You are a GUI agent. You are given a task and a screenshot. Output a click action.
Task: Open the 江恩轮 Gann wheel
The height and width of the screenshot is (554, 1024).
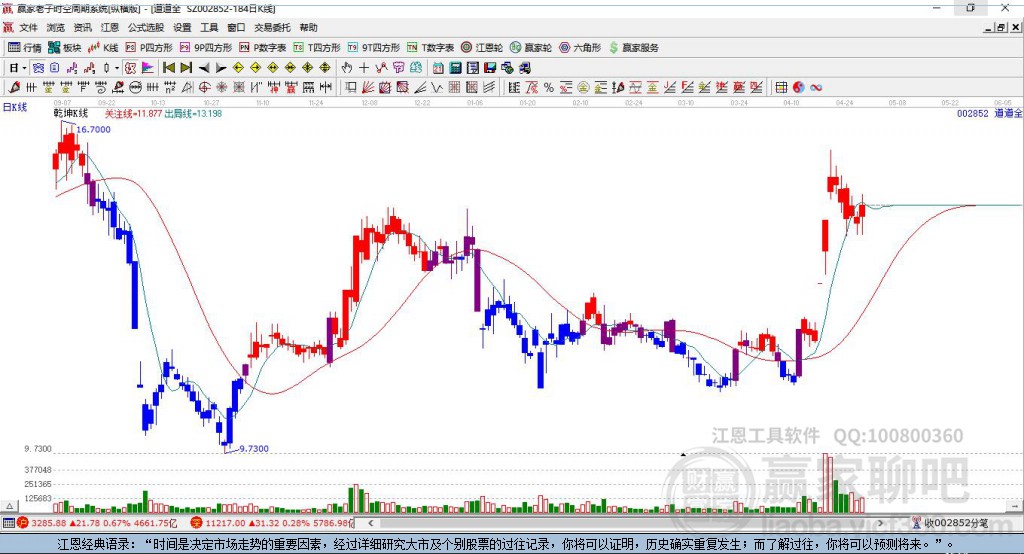point(482,48)
